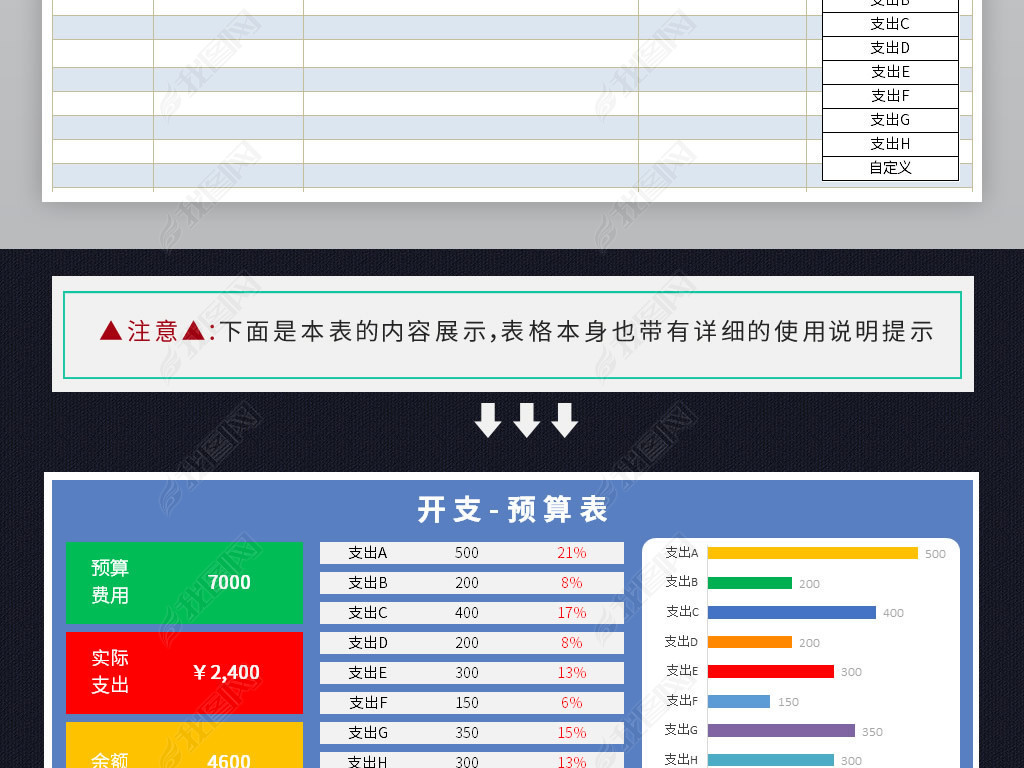Image resolution: width=1024 pixels, height=768 pixels.
Task: Click the 开支-预算表 title header
Action: point(512,510)
